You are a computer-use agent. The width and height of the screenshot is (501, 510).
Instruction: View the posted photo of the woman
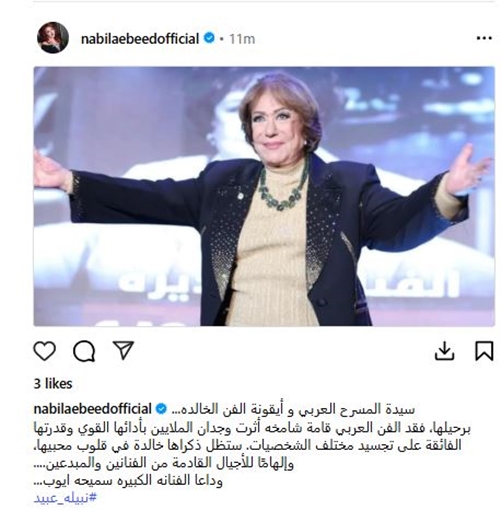click(264, 196)
